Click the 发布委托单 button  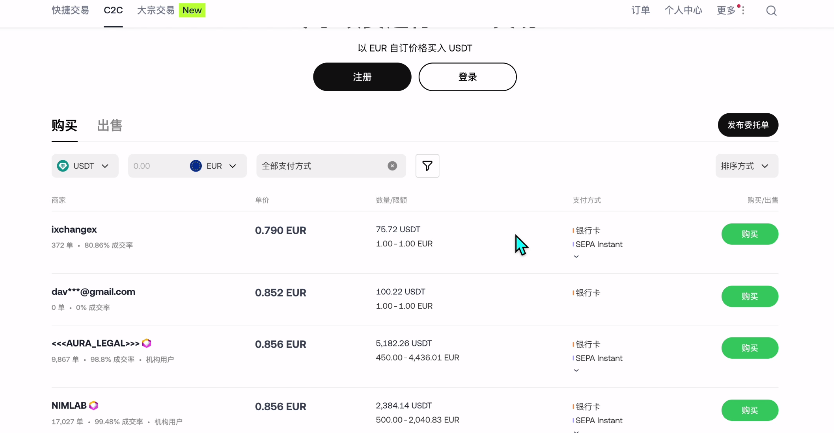point(748,125)
